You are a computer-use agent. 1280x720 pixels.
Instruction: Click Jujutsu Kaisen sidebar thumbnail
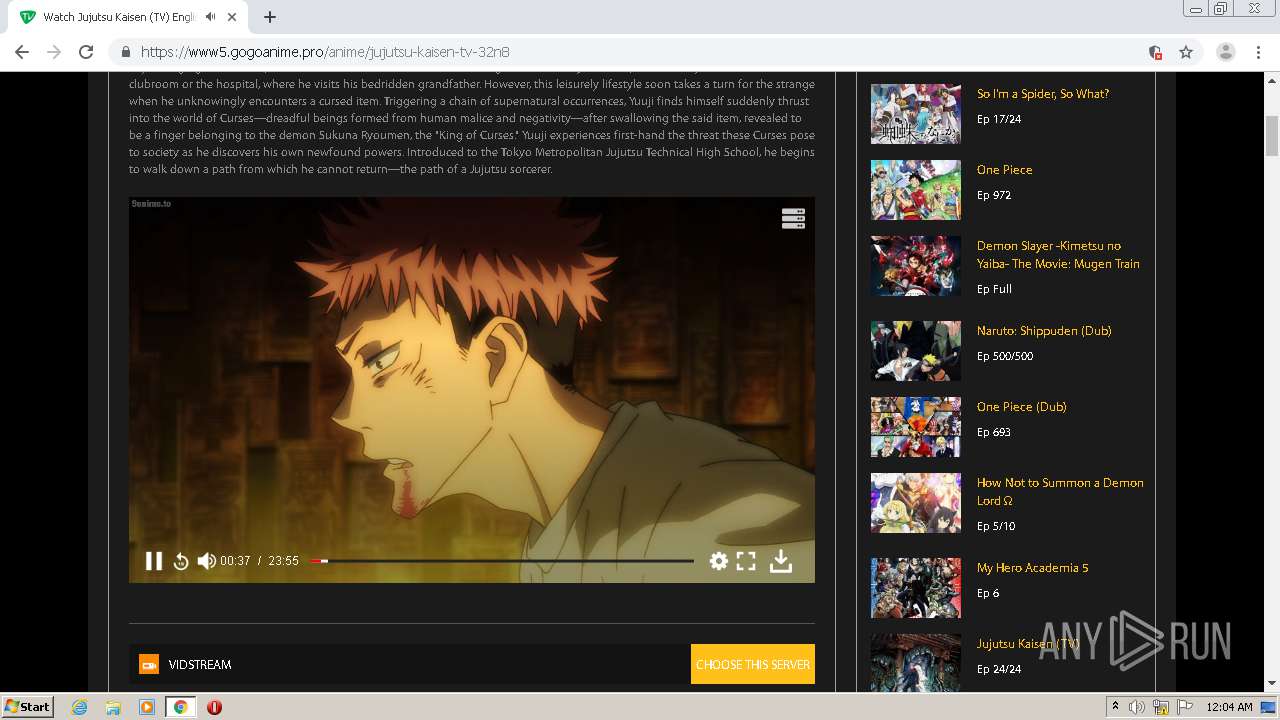point(916,663)
